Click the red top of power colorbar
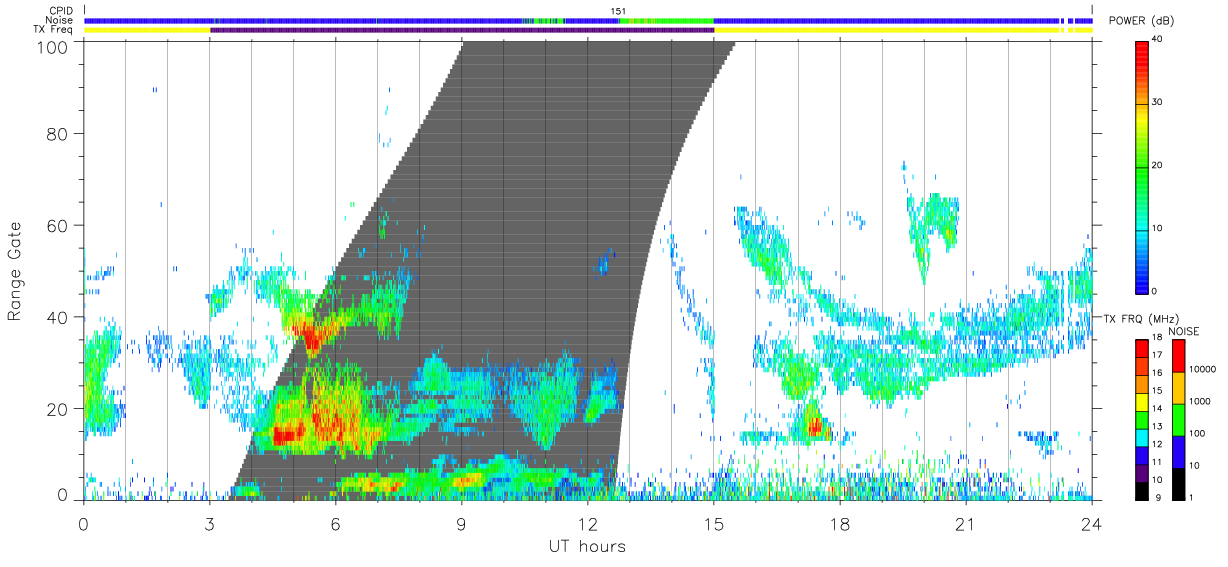The image size is (1228, 567). (1142, 58)
